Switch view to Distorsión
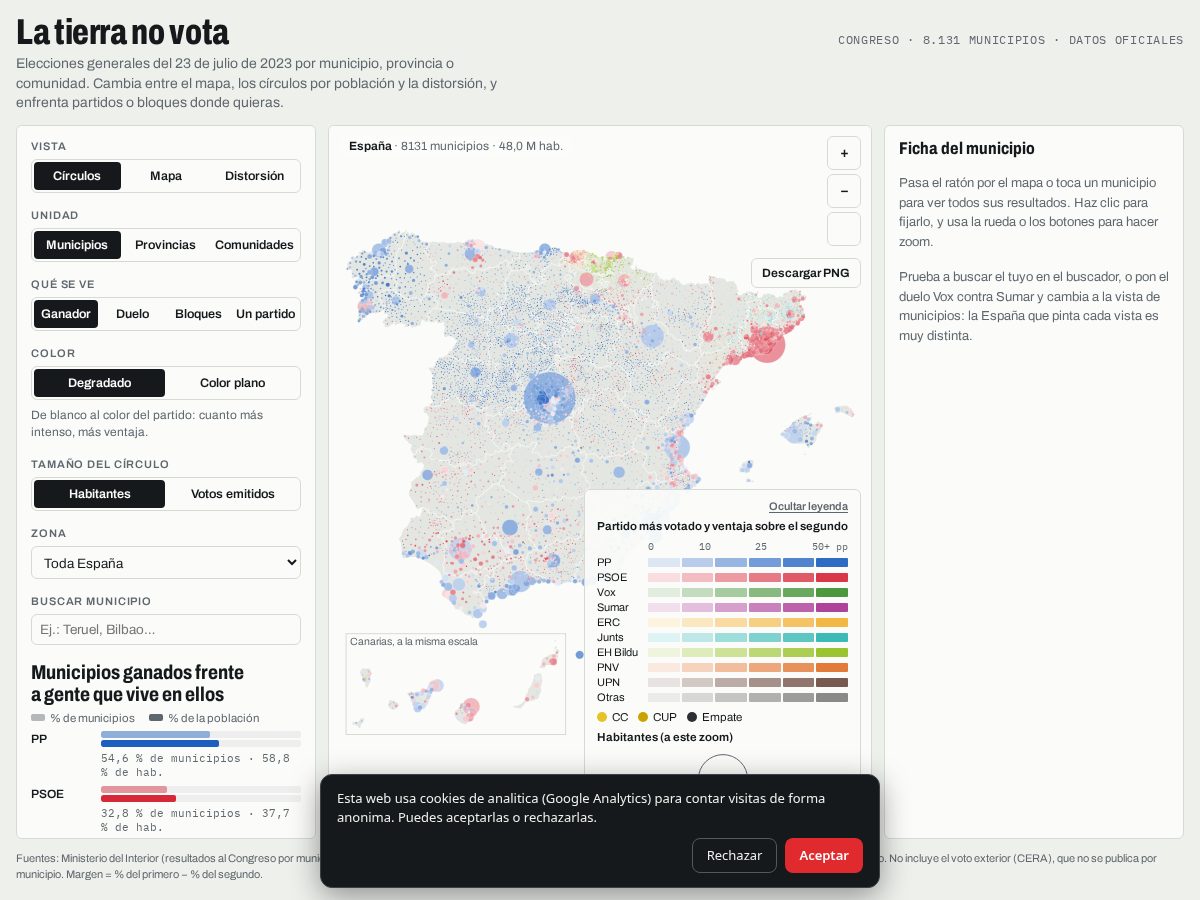The width and height of the screenshot is (1200, 900). pyautogui.click(x=254, y=176)
